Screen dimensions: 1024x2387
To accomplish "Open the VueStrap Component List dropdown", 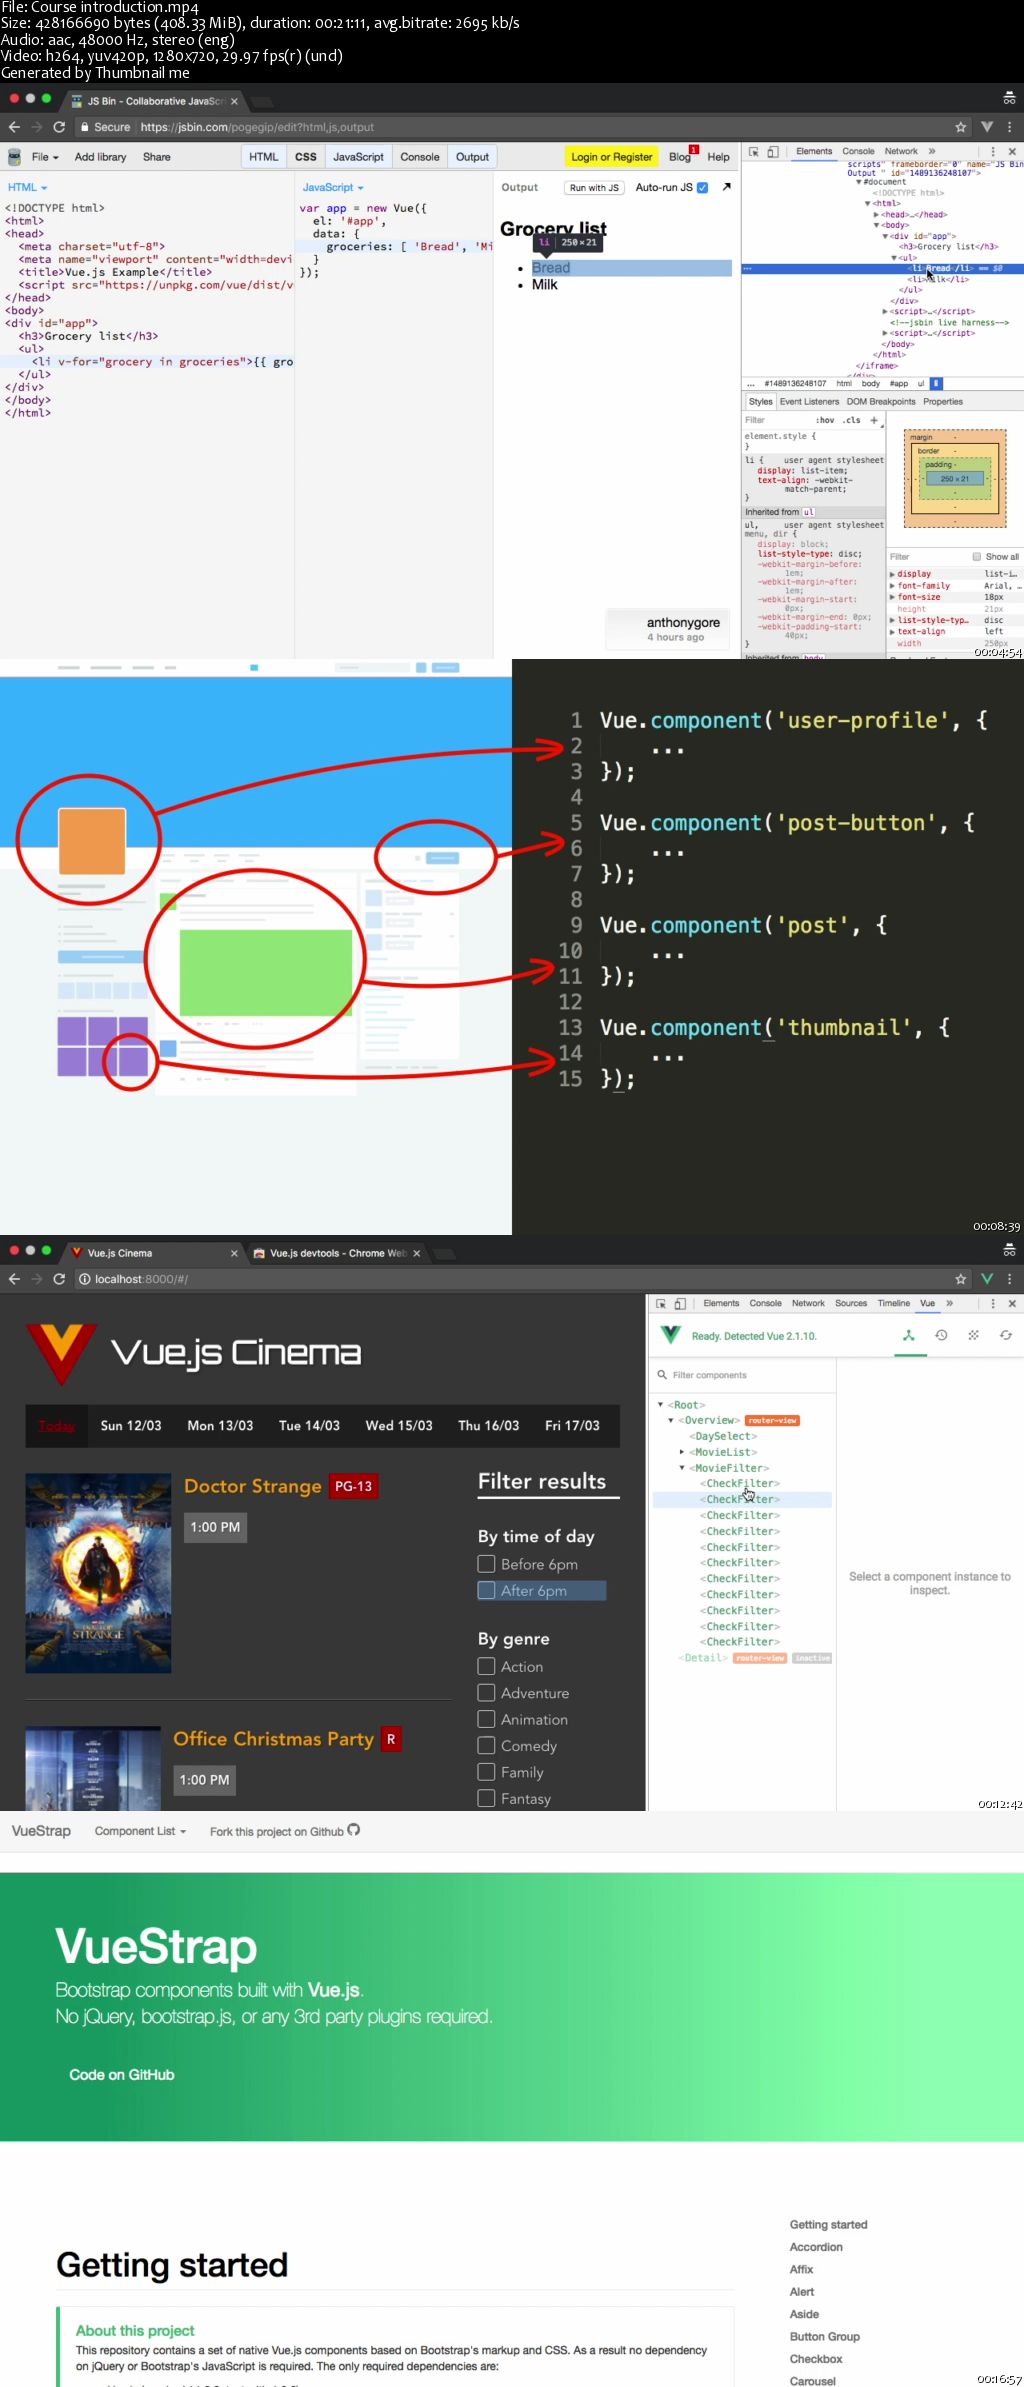I will point(140,1831).
